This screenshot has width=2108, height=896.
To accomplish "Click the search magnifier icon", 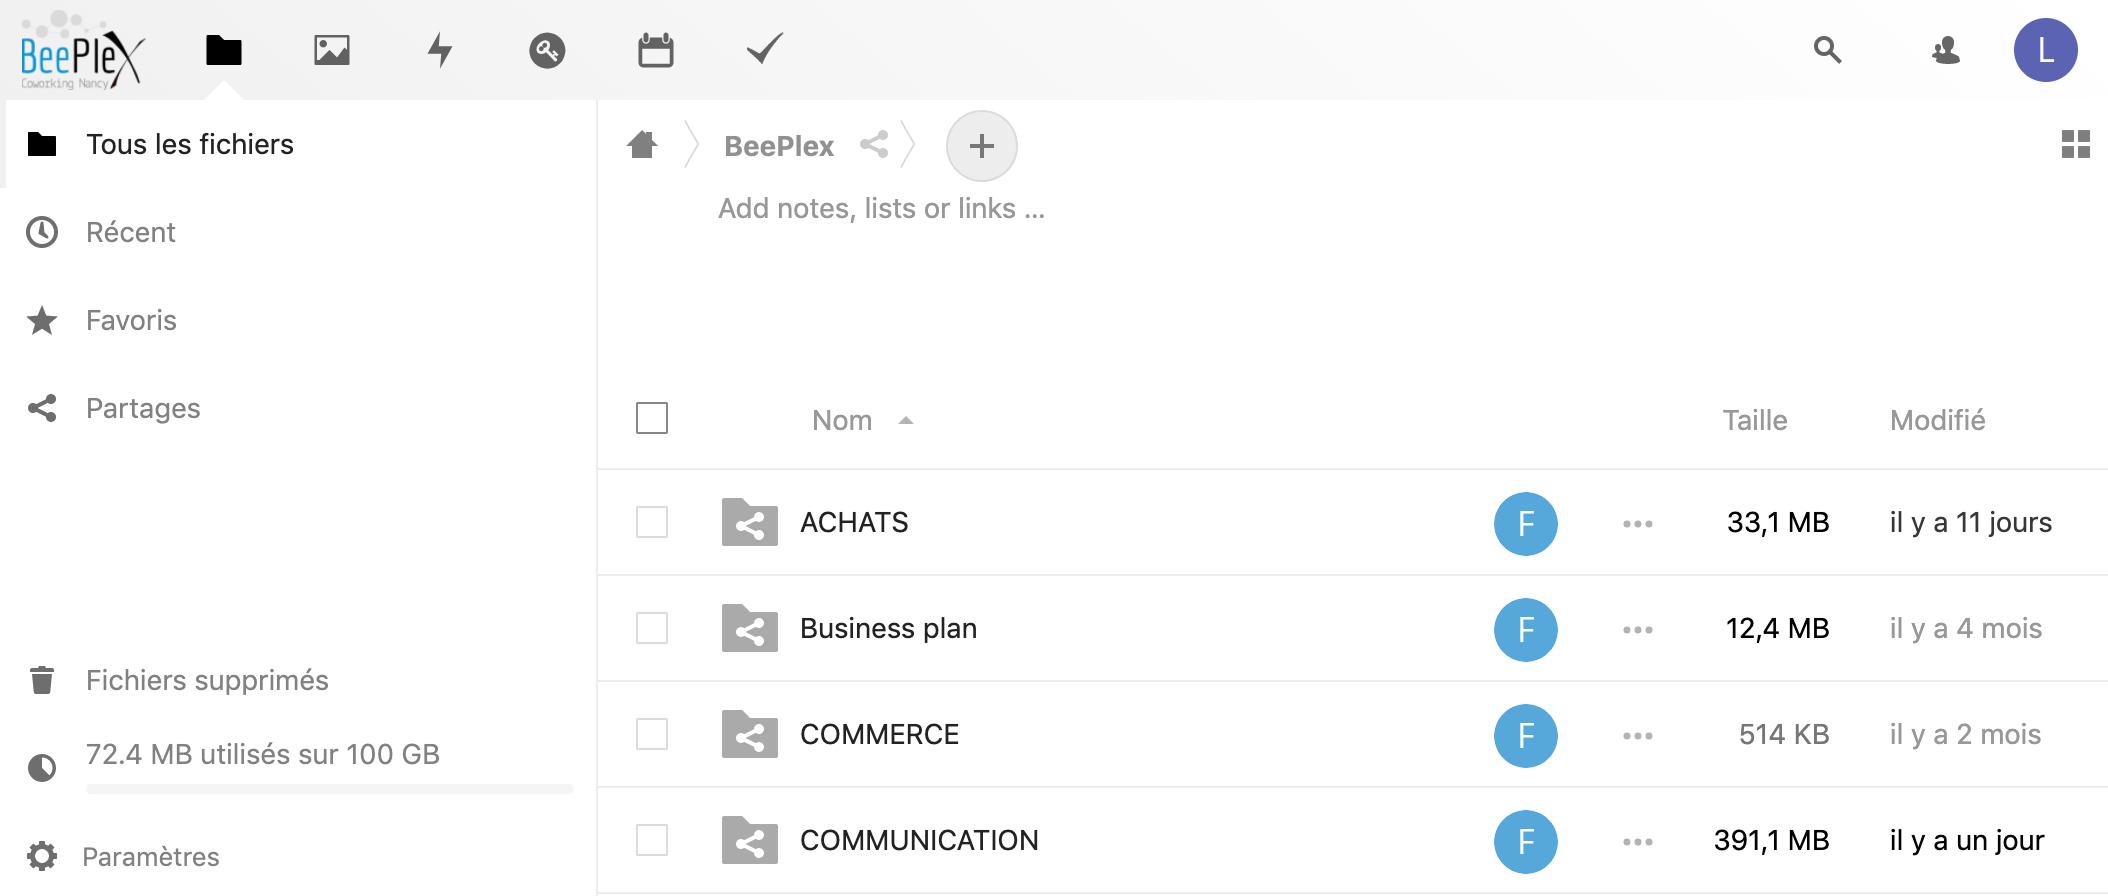I will point(1827,50).
